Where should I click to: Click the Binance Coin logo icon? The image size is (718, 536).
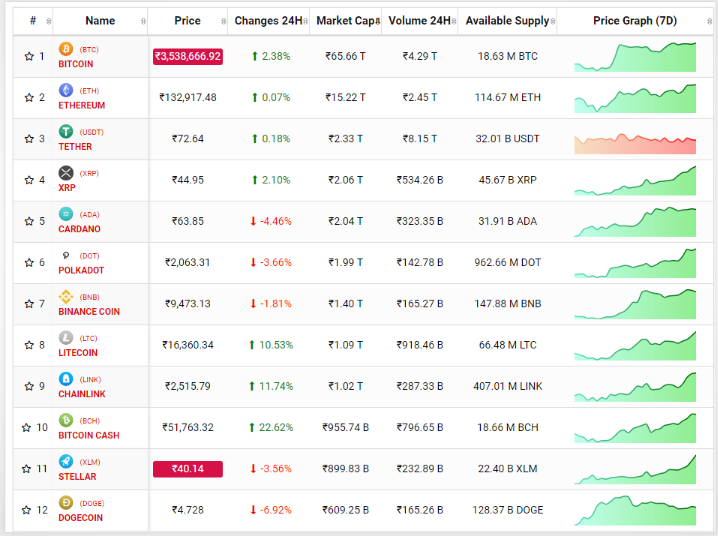(x=66, y=297)
